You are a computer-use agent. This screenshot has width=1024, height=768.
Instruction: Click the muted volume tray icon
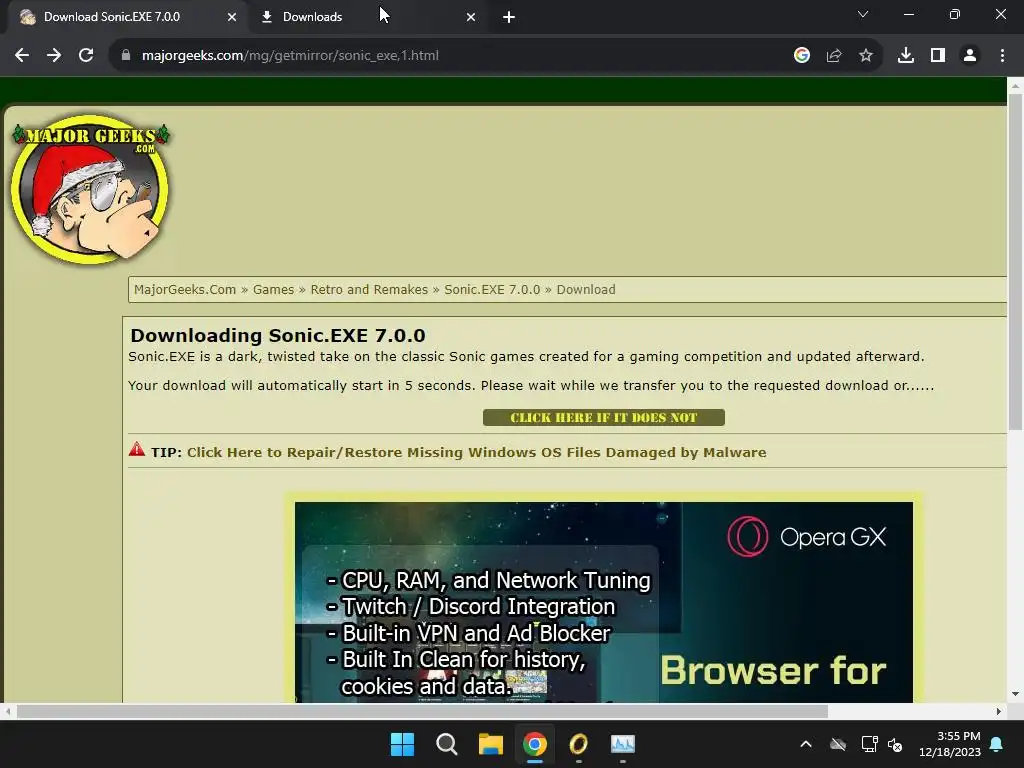click(895, 744)
